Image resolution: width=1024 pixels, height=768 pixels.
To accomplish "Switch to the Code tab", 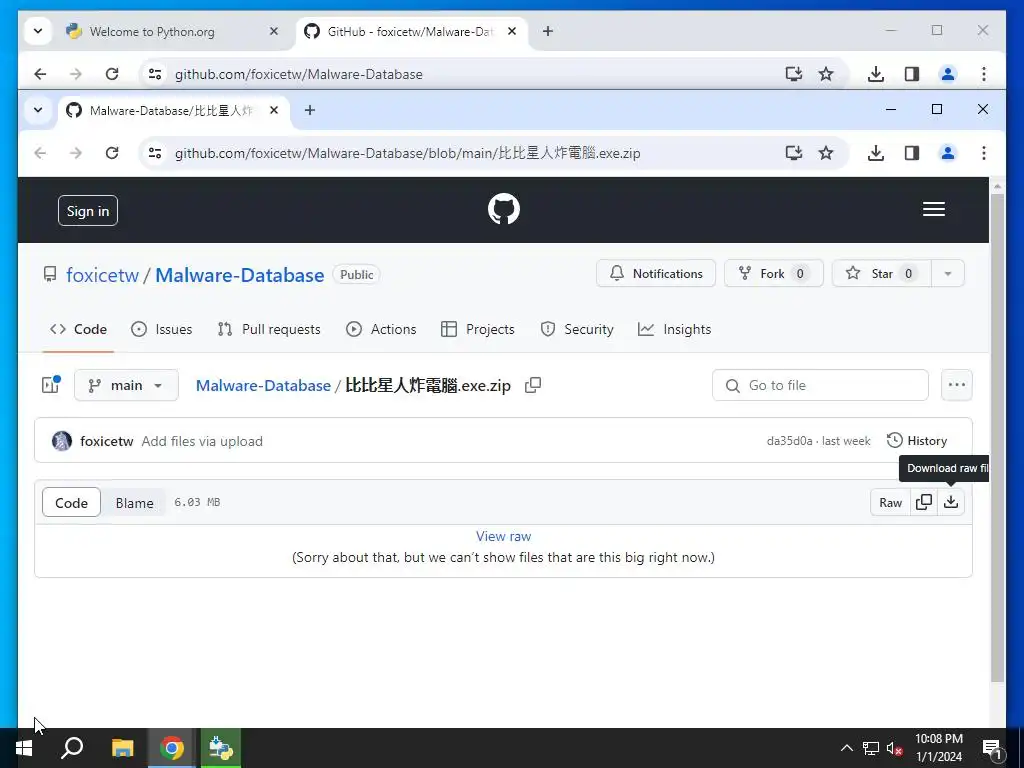I will click(78, 329).
